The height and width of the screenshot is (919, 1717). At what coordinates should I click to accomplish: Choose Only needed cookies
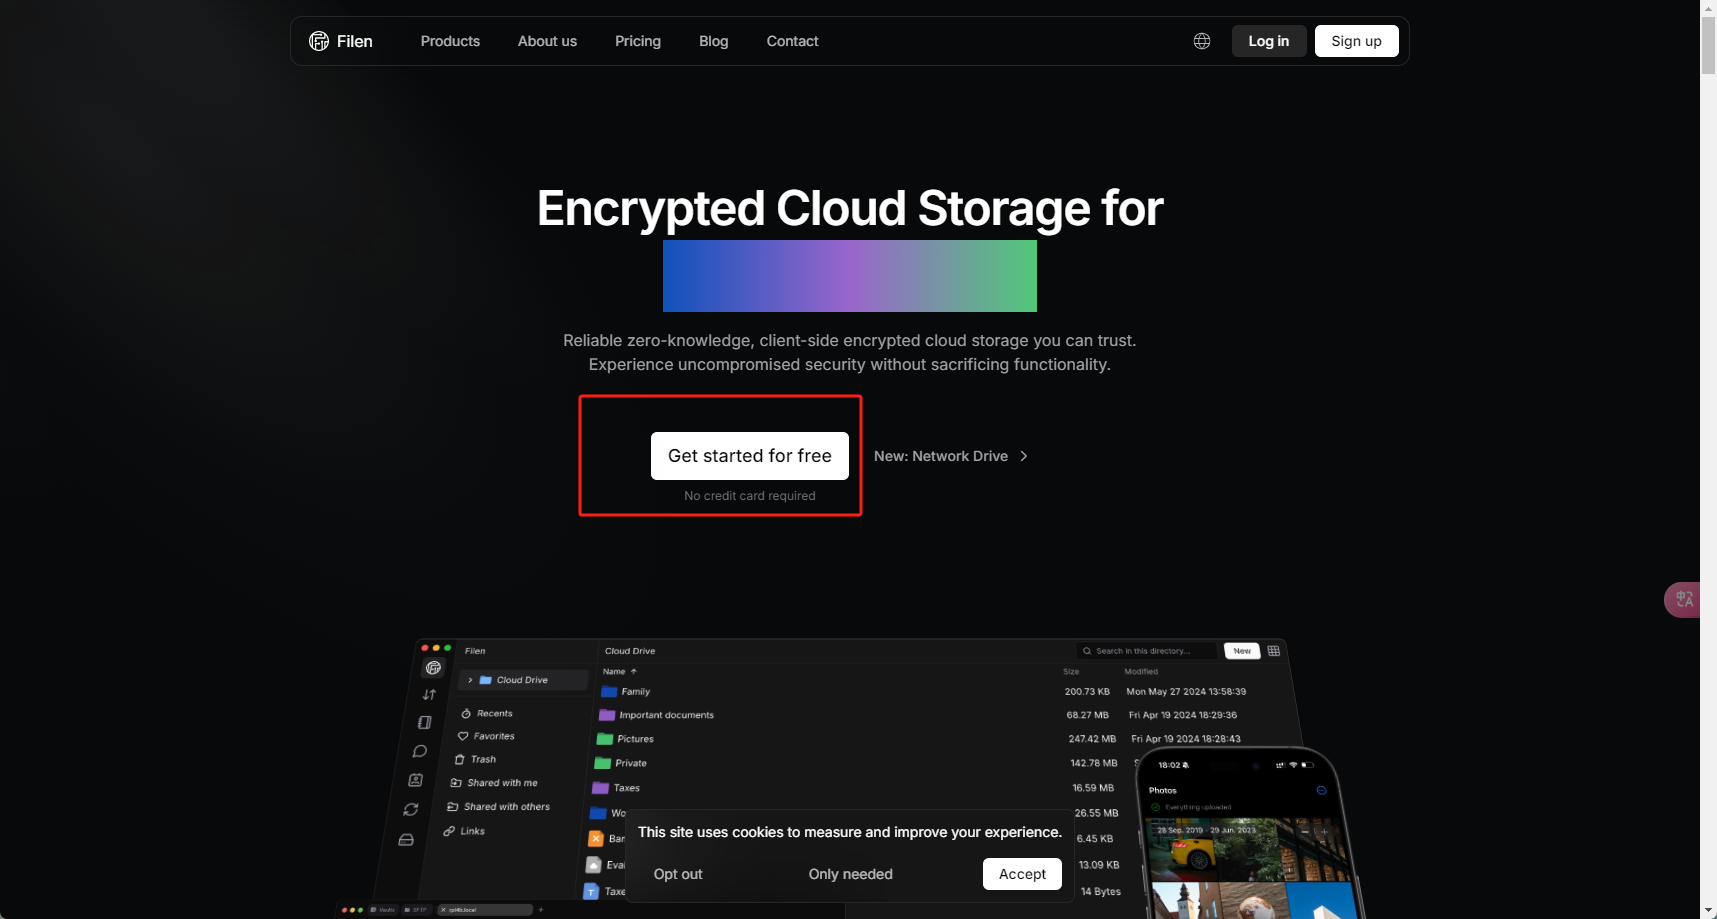(850, 874)
